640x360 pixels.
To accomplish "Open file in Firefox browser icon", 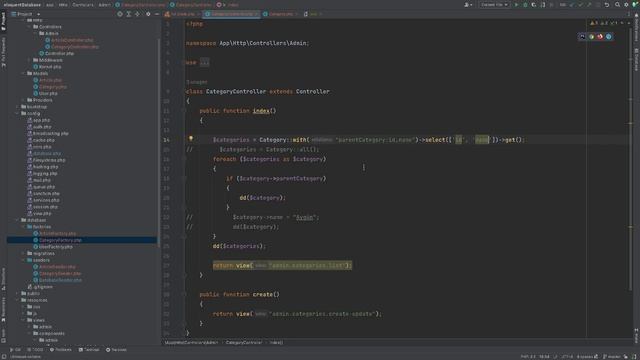I will pos(600,37).
